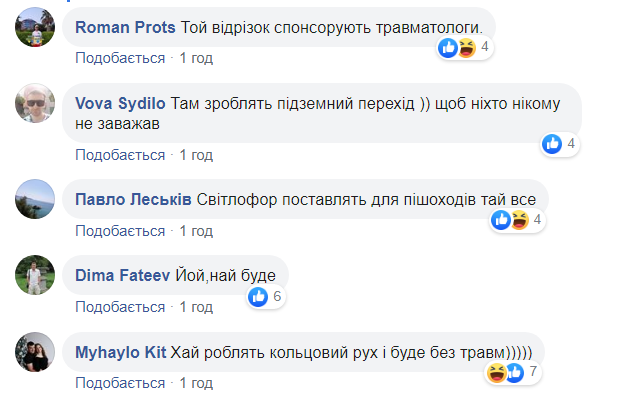The image size is (624, 401).
Task: Click the timestamp under Dima Fateev's comment
Action: pos(196,308)
